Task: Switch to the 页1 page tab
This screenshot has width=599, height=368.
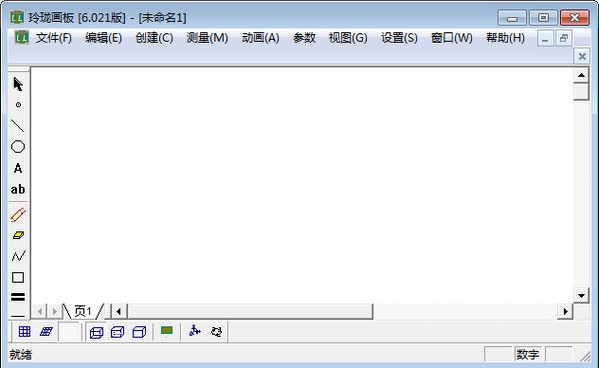Action: pos(83,311)
